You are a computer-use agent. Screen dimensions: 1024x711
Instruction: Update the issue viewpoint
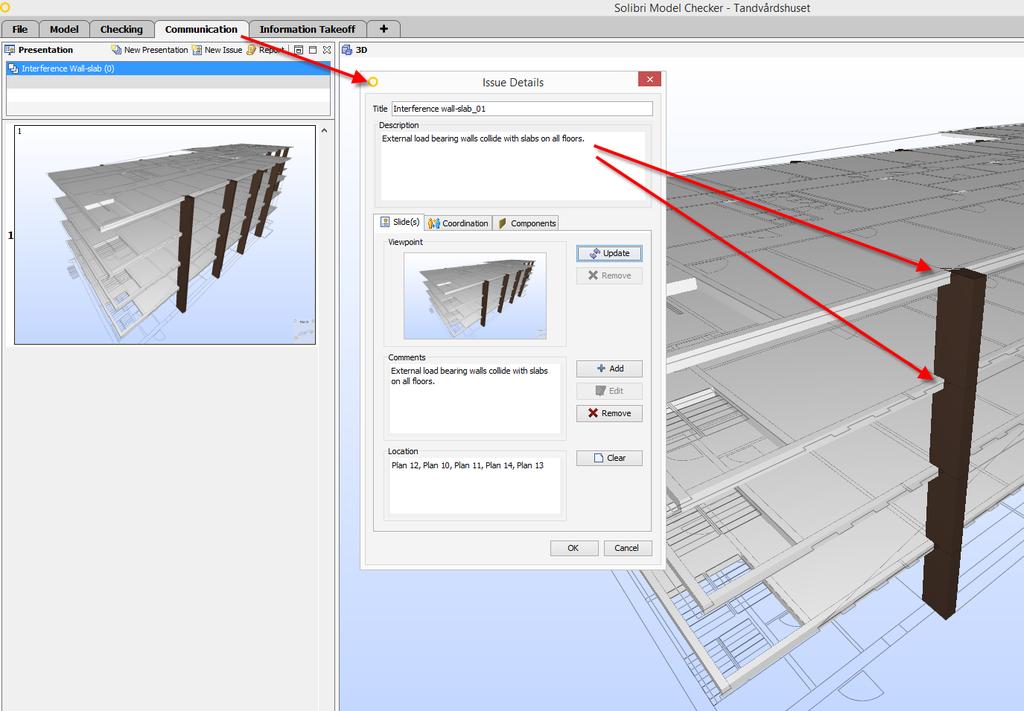point(609,253)
